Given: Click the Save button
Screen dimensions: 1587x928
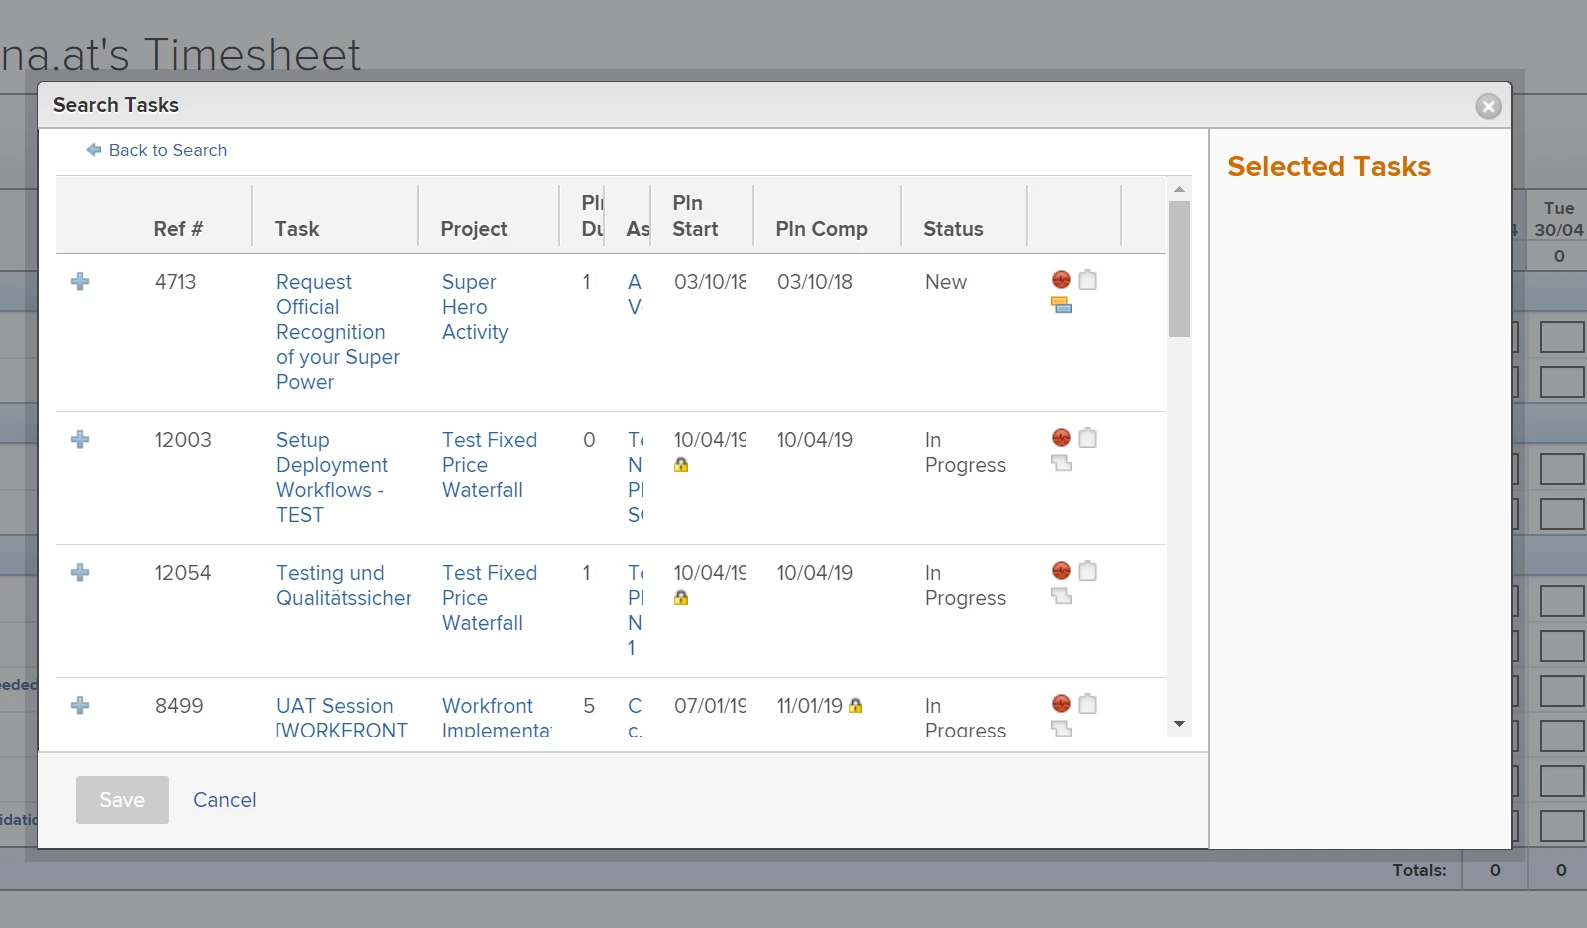Looking at the screenshot, I should tap(122, 800).
